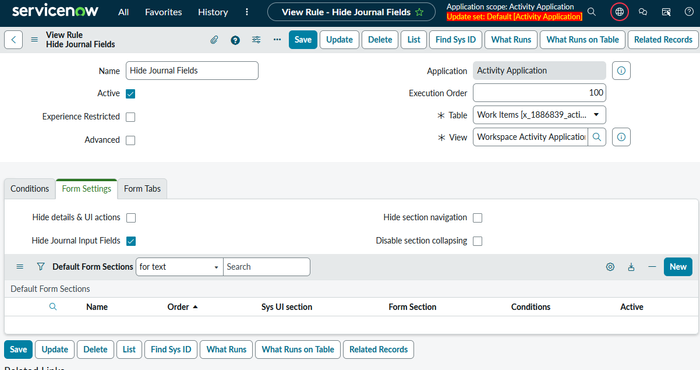Viewport: 700px width, 370px height.
Task: Click top What Runs on Table button
Action: point(583,40)
